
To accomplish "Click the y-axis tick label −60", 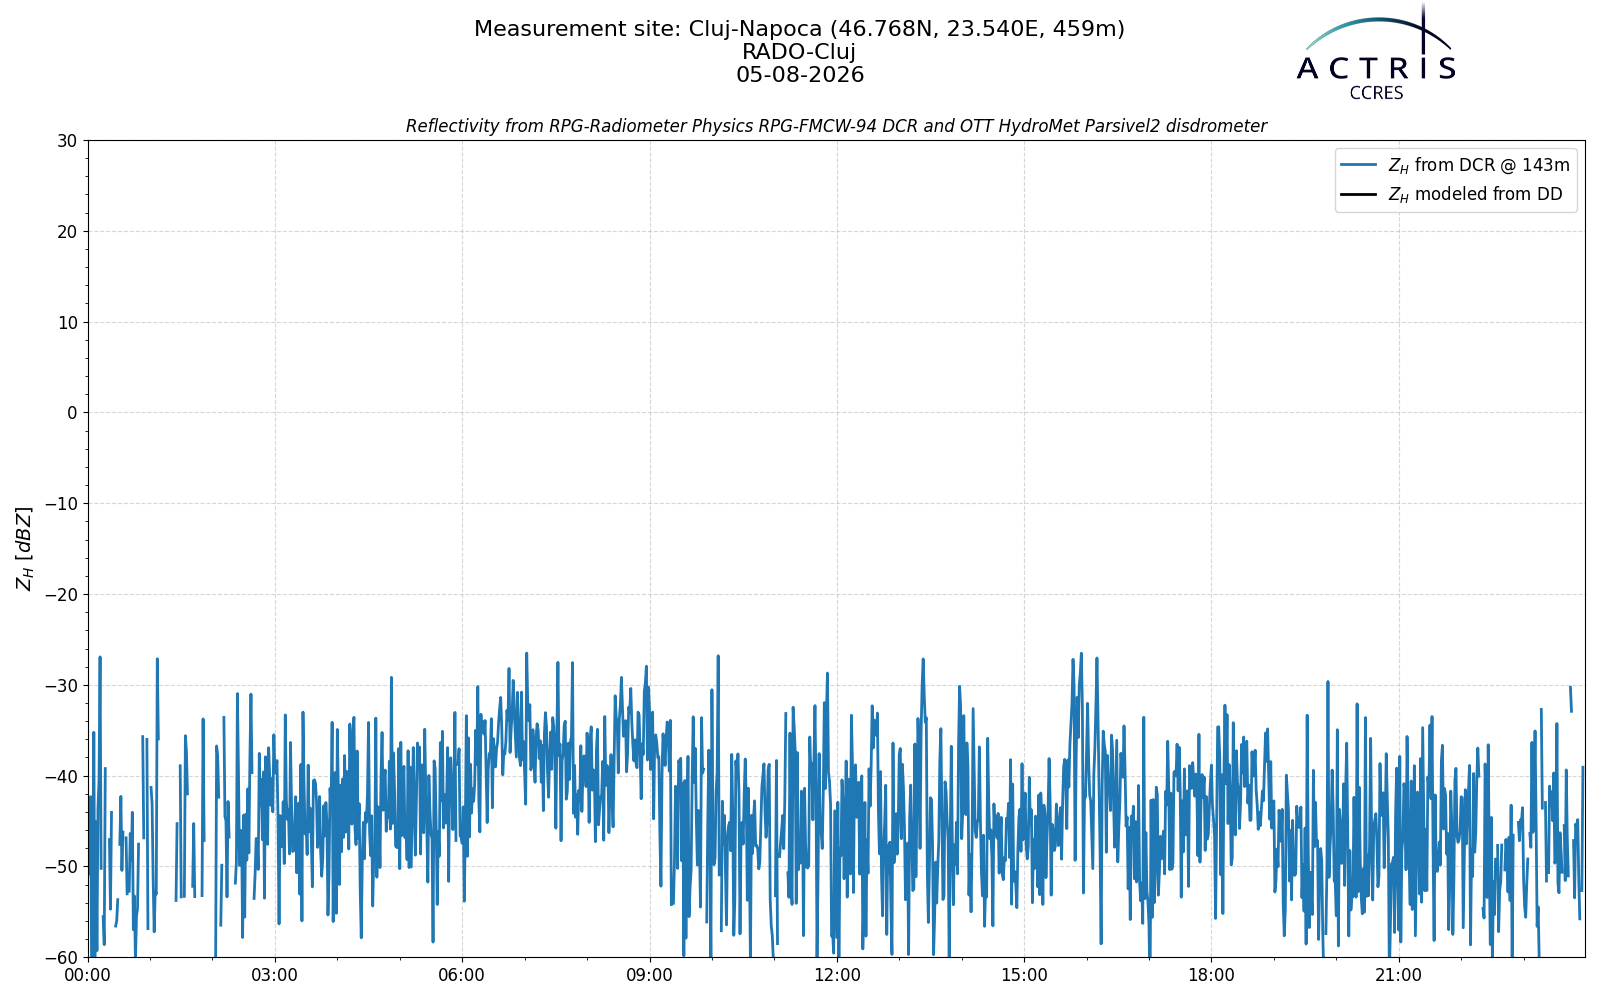I will click(x=59, y=958).
